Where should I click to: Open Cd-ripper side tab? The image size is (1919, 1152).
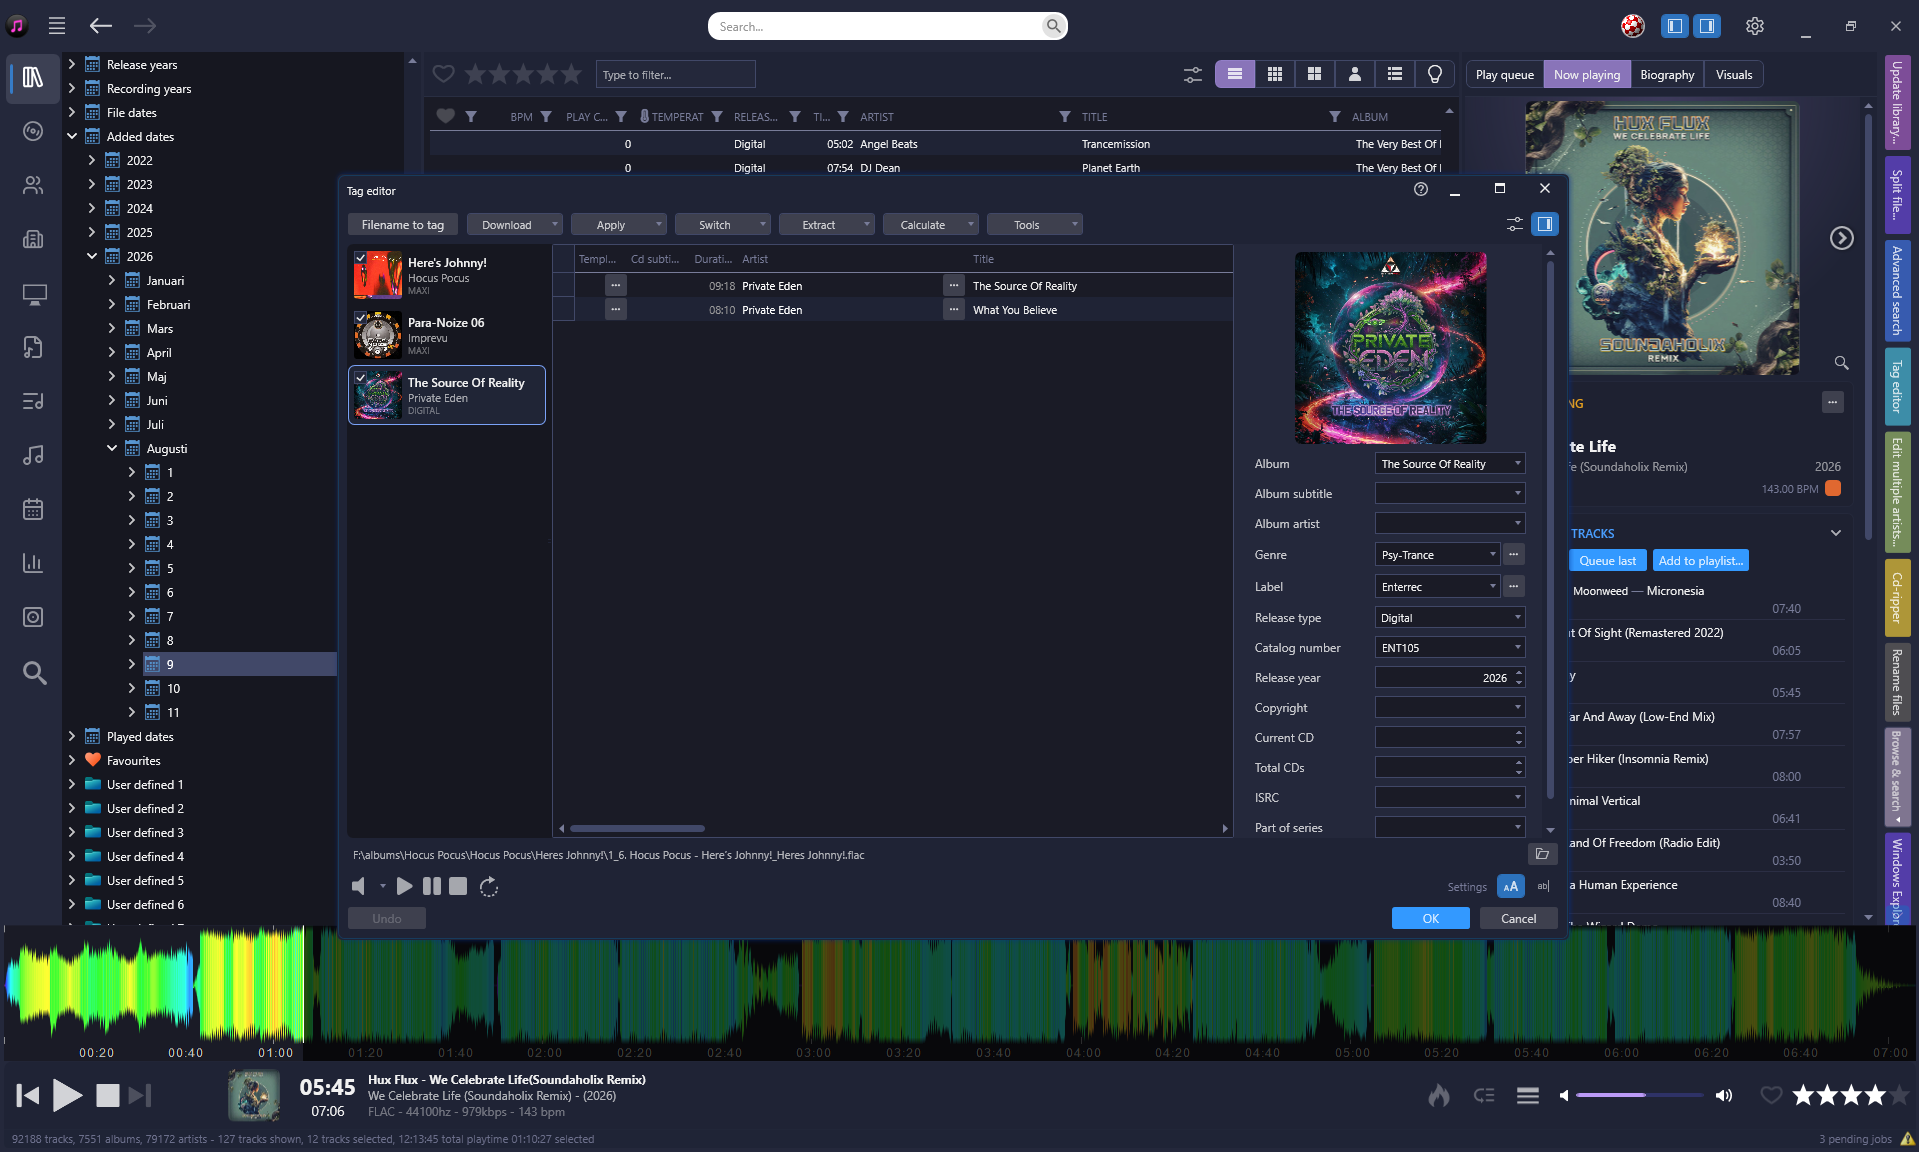pyautogui.click(x=1897, y=598)
